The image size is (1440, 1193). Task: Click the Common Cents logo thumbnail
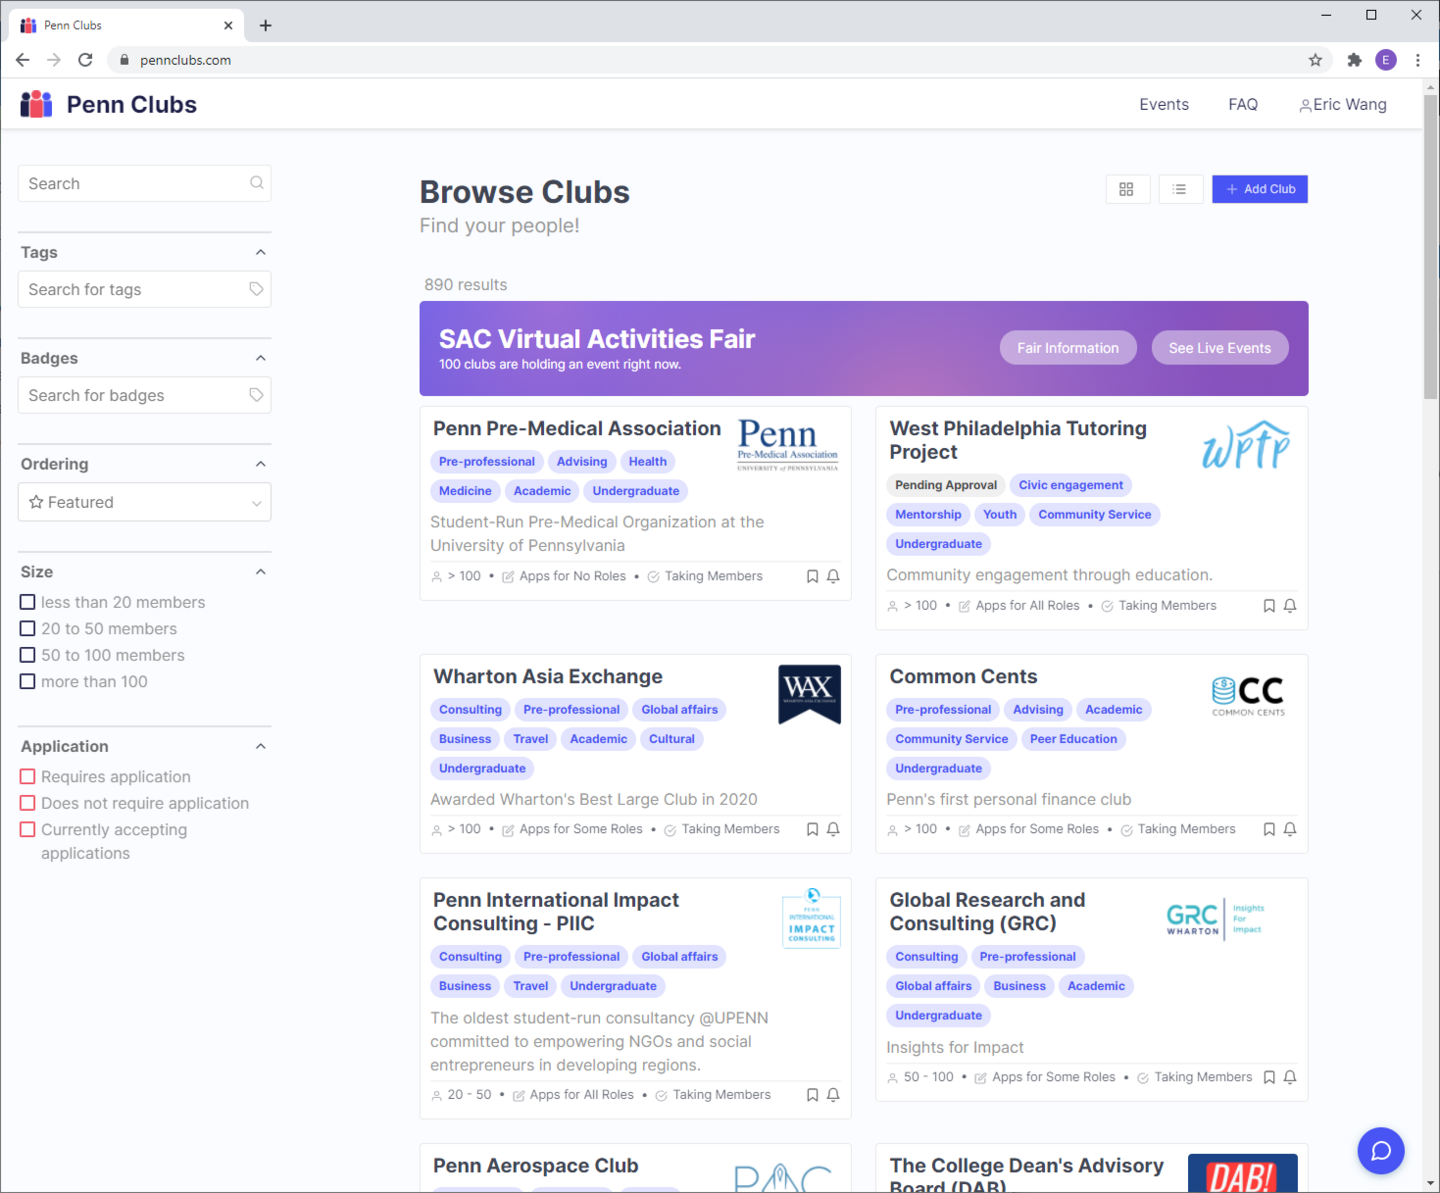point(1248,695)
